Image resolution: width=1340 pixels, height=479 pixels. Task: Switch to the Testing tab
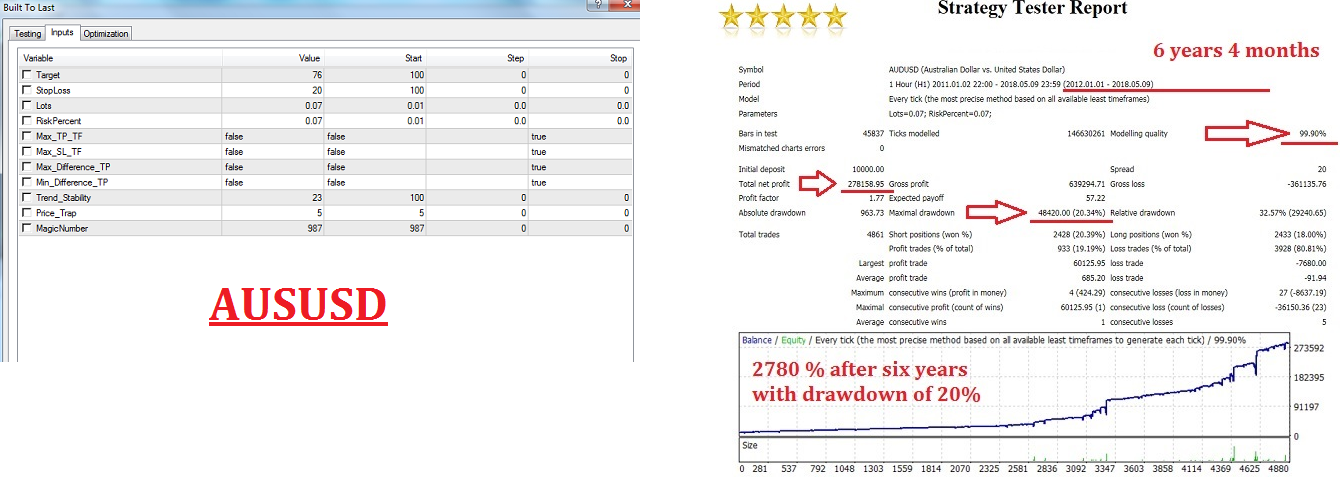point(27,34)
